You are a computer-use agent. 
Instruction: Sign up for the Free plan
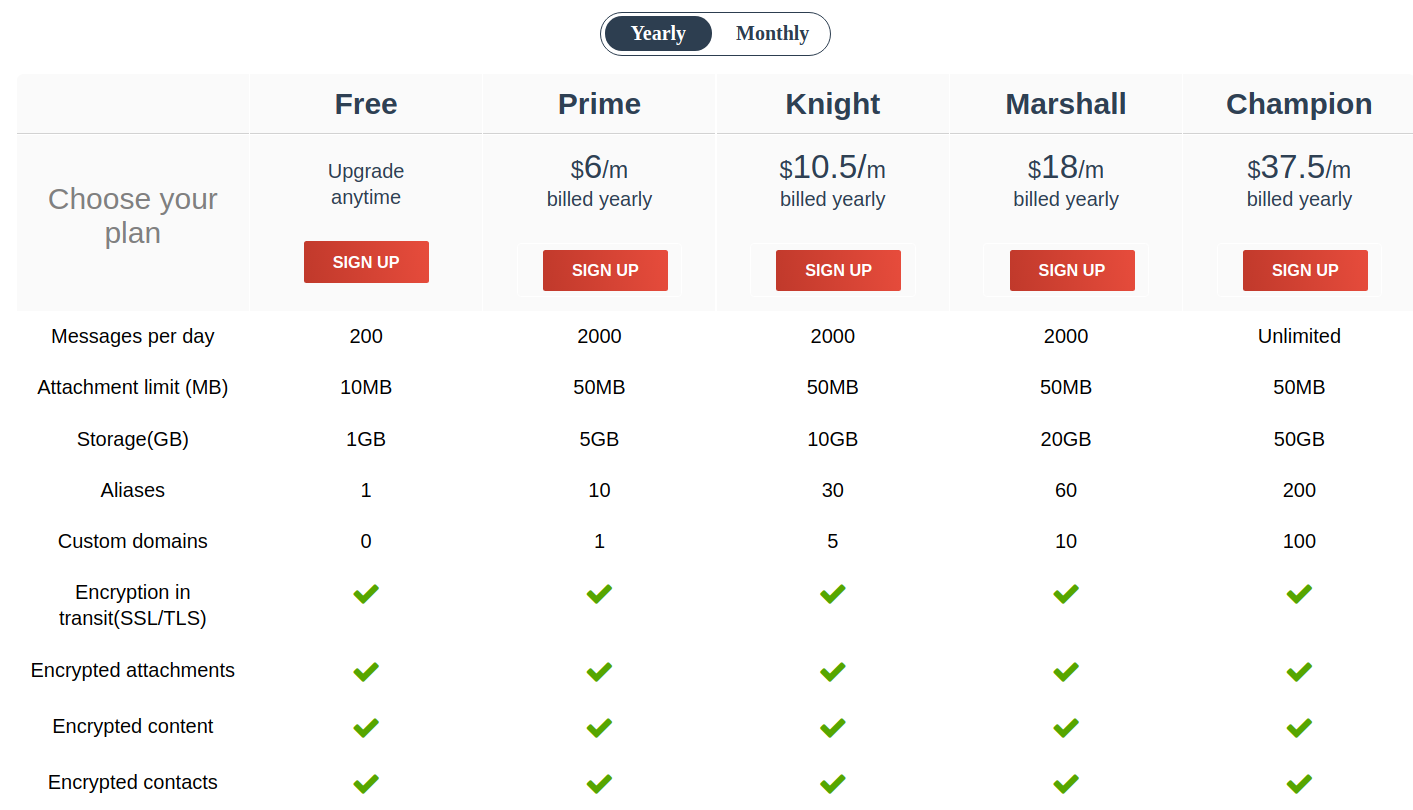point(366,262)
